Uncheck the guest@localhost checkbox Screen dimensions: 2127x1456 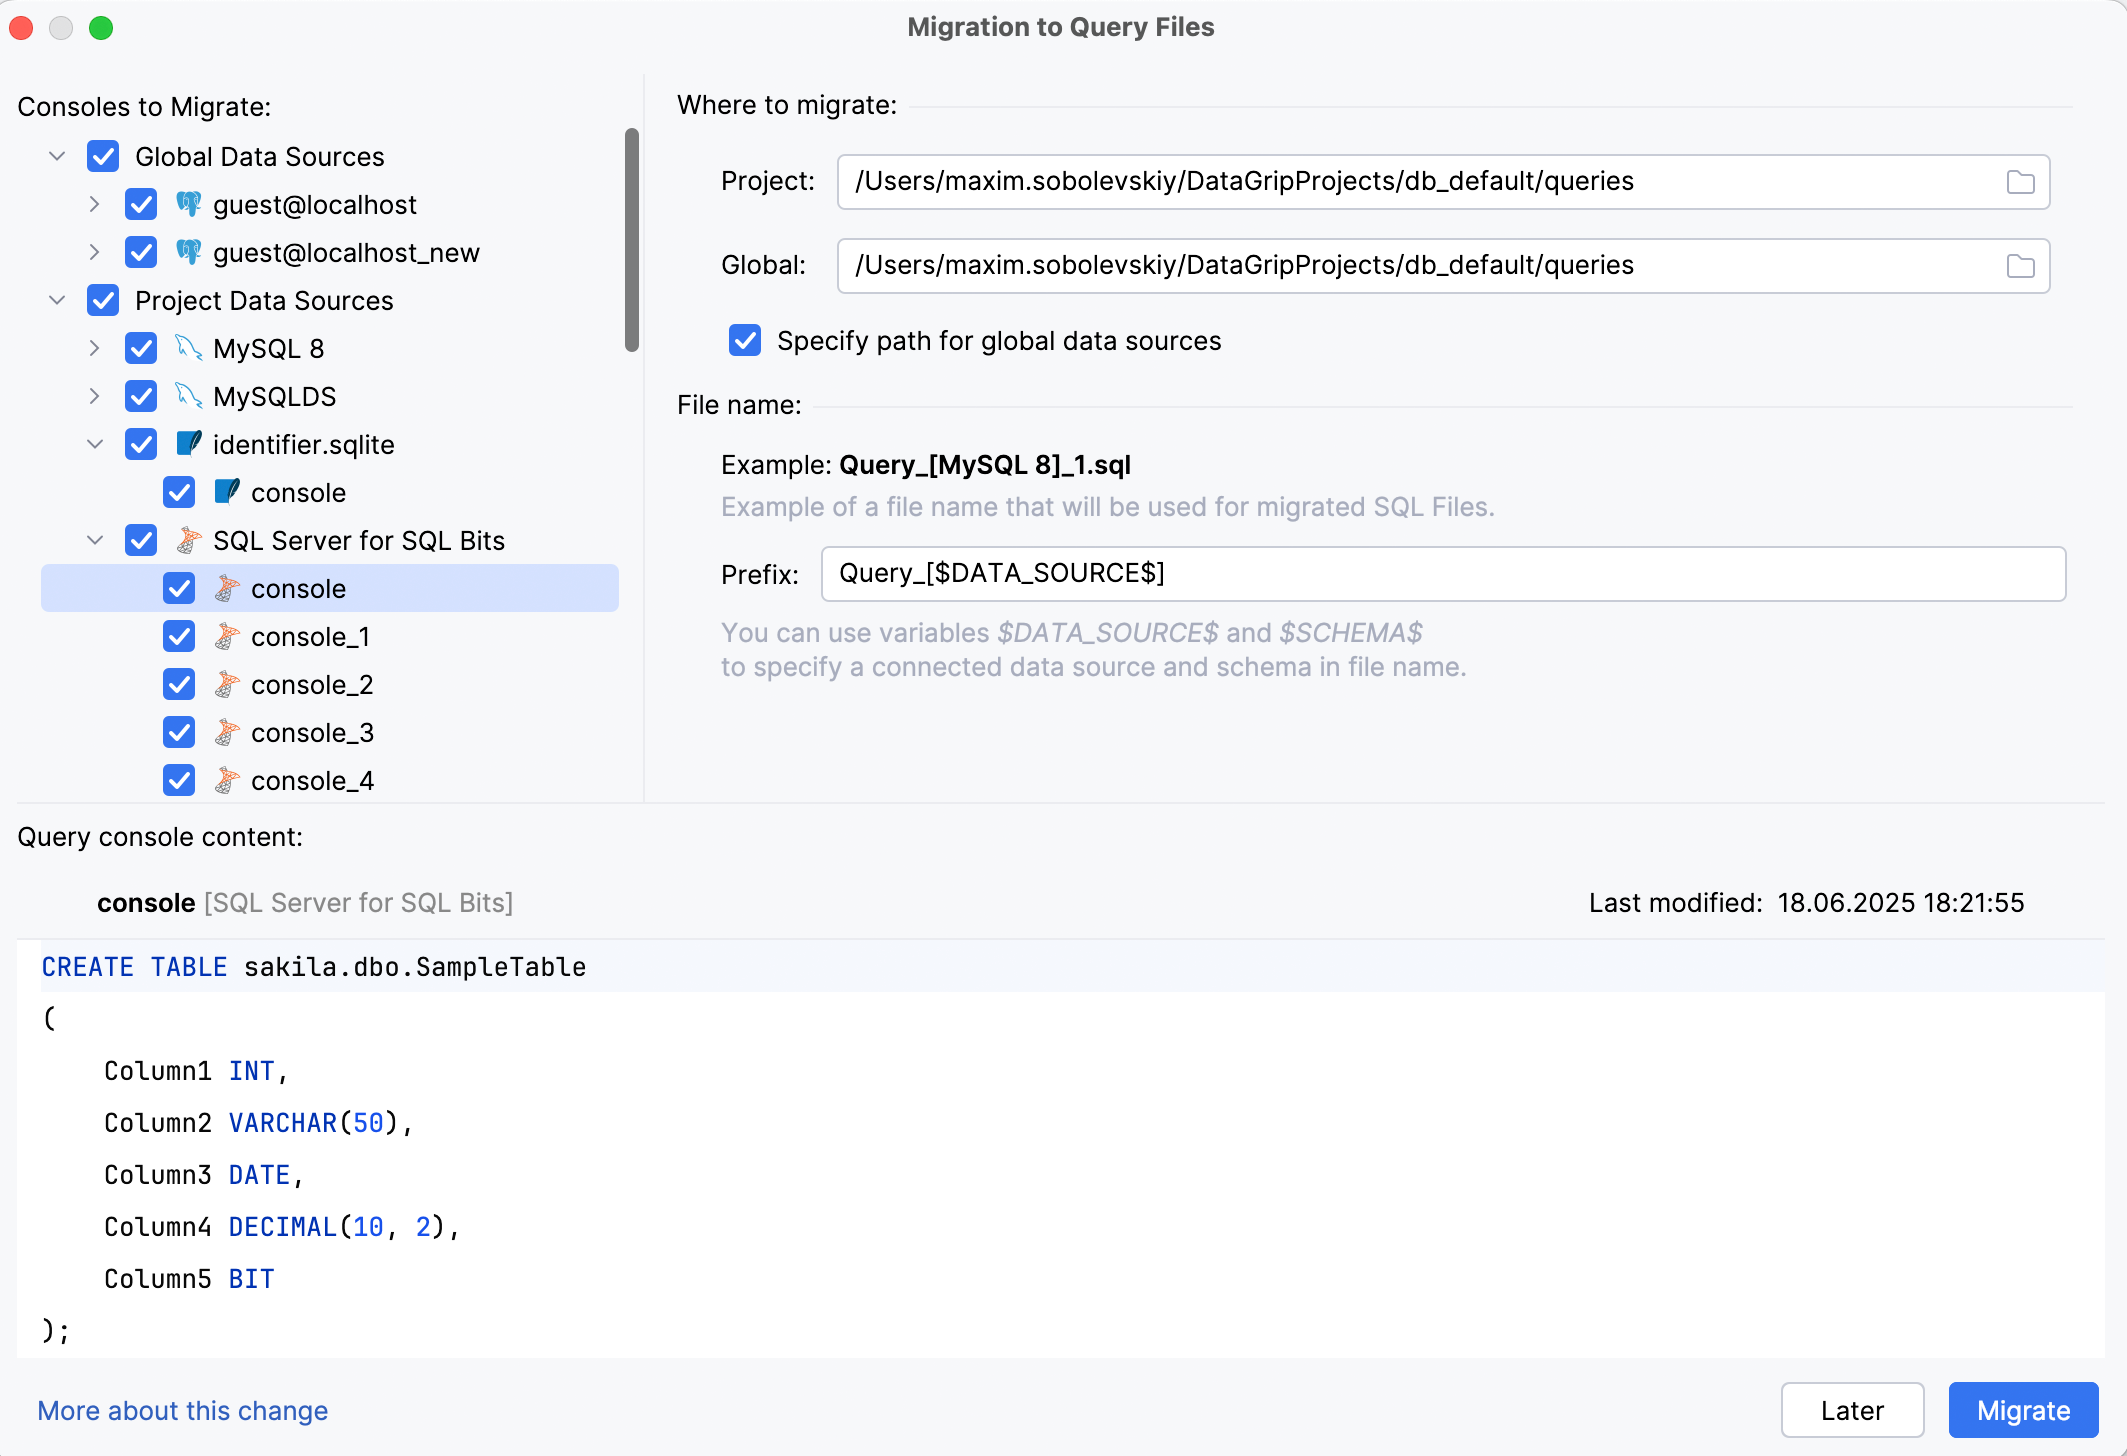click(141, 205)
